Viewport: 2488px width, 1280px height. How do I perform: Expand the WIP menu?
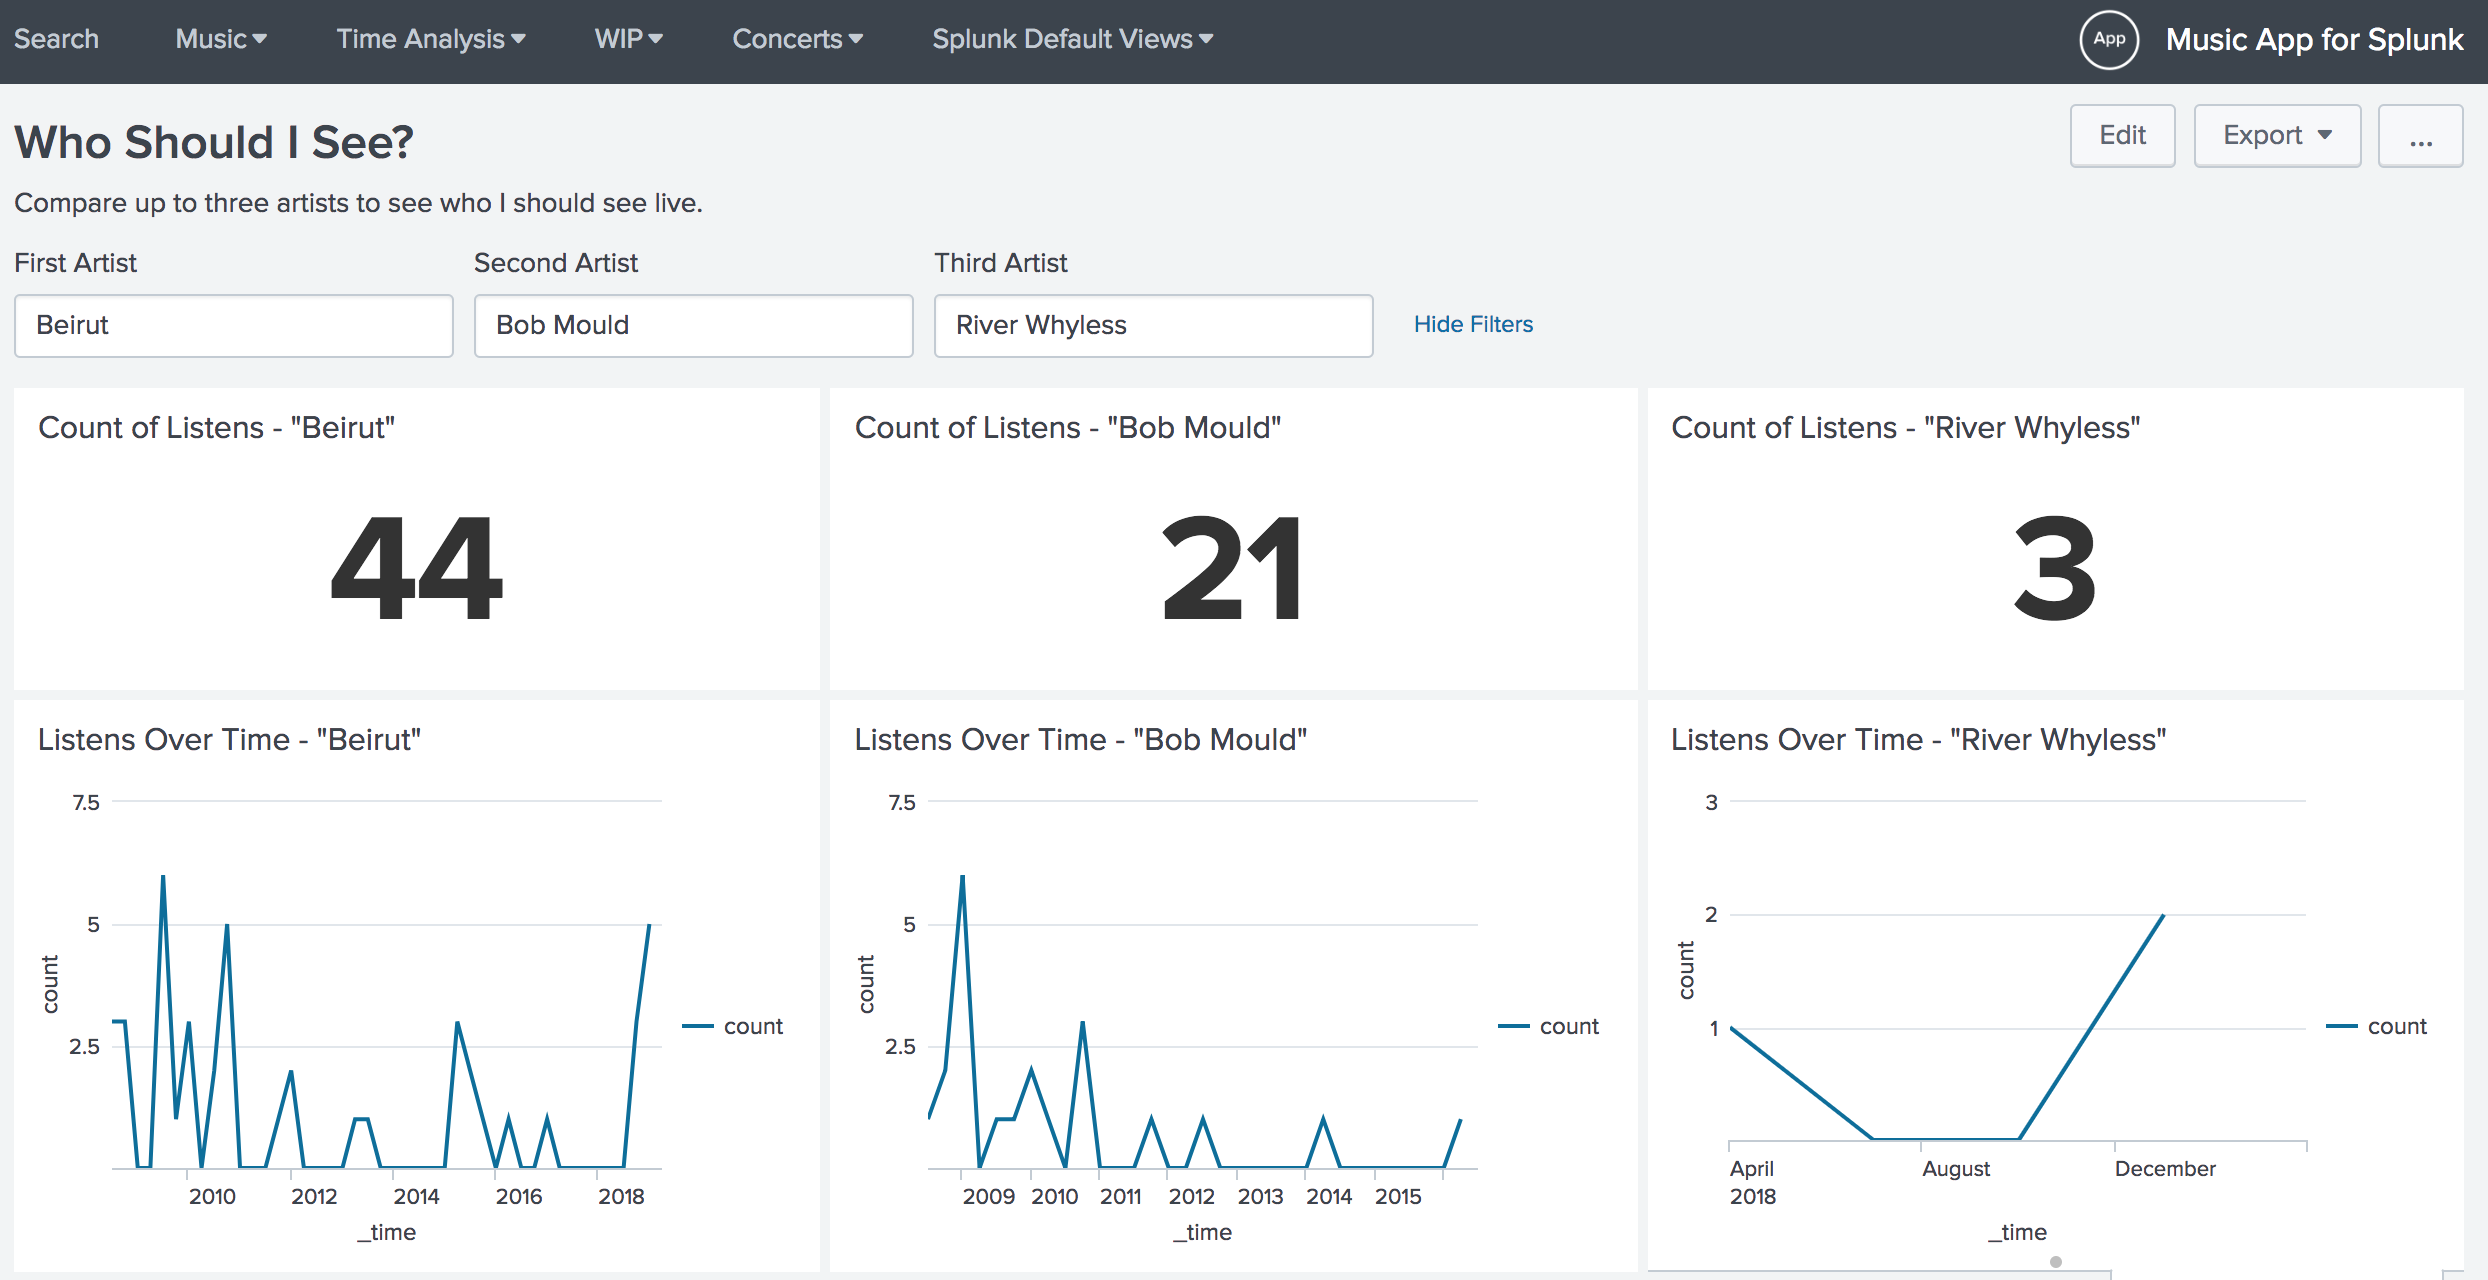pyautogui.click(x=629, y=39)
